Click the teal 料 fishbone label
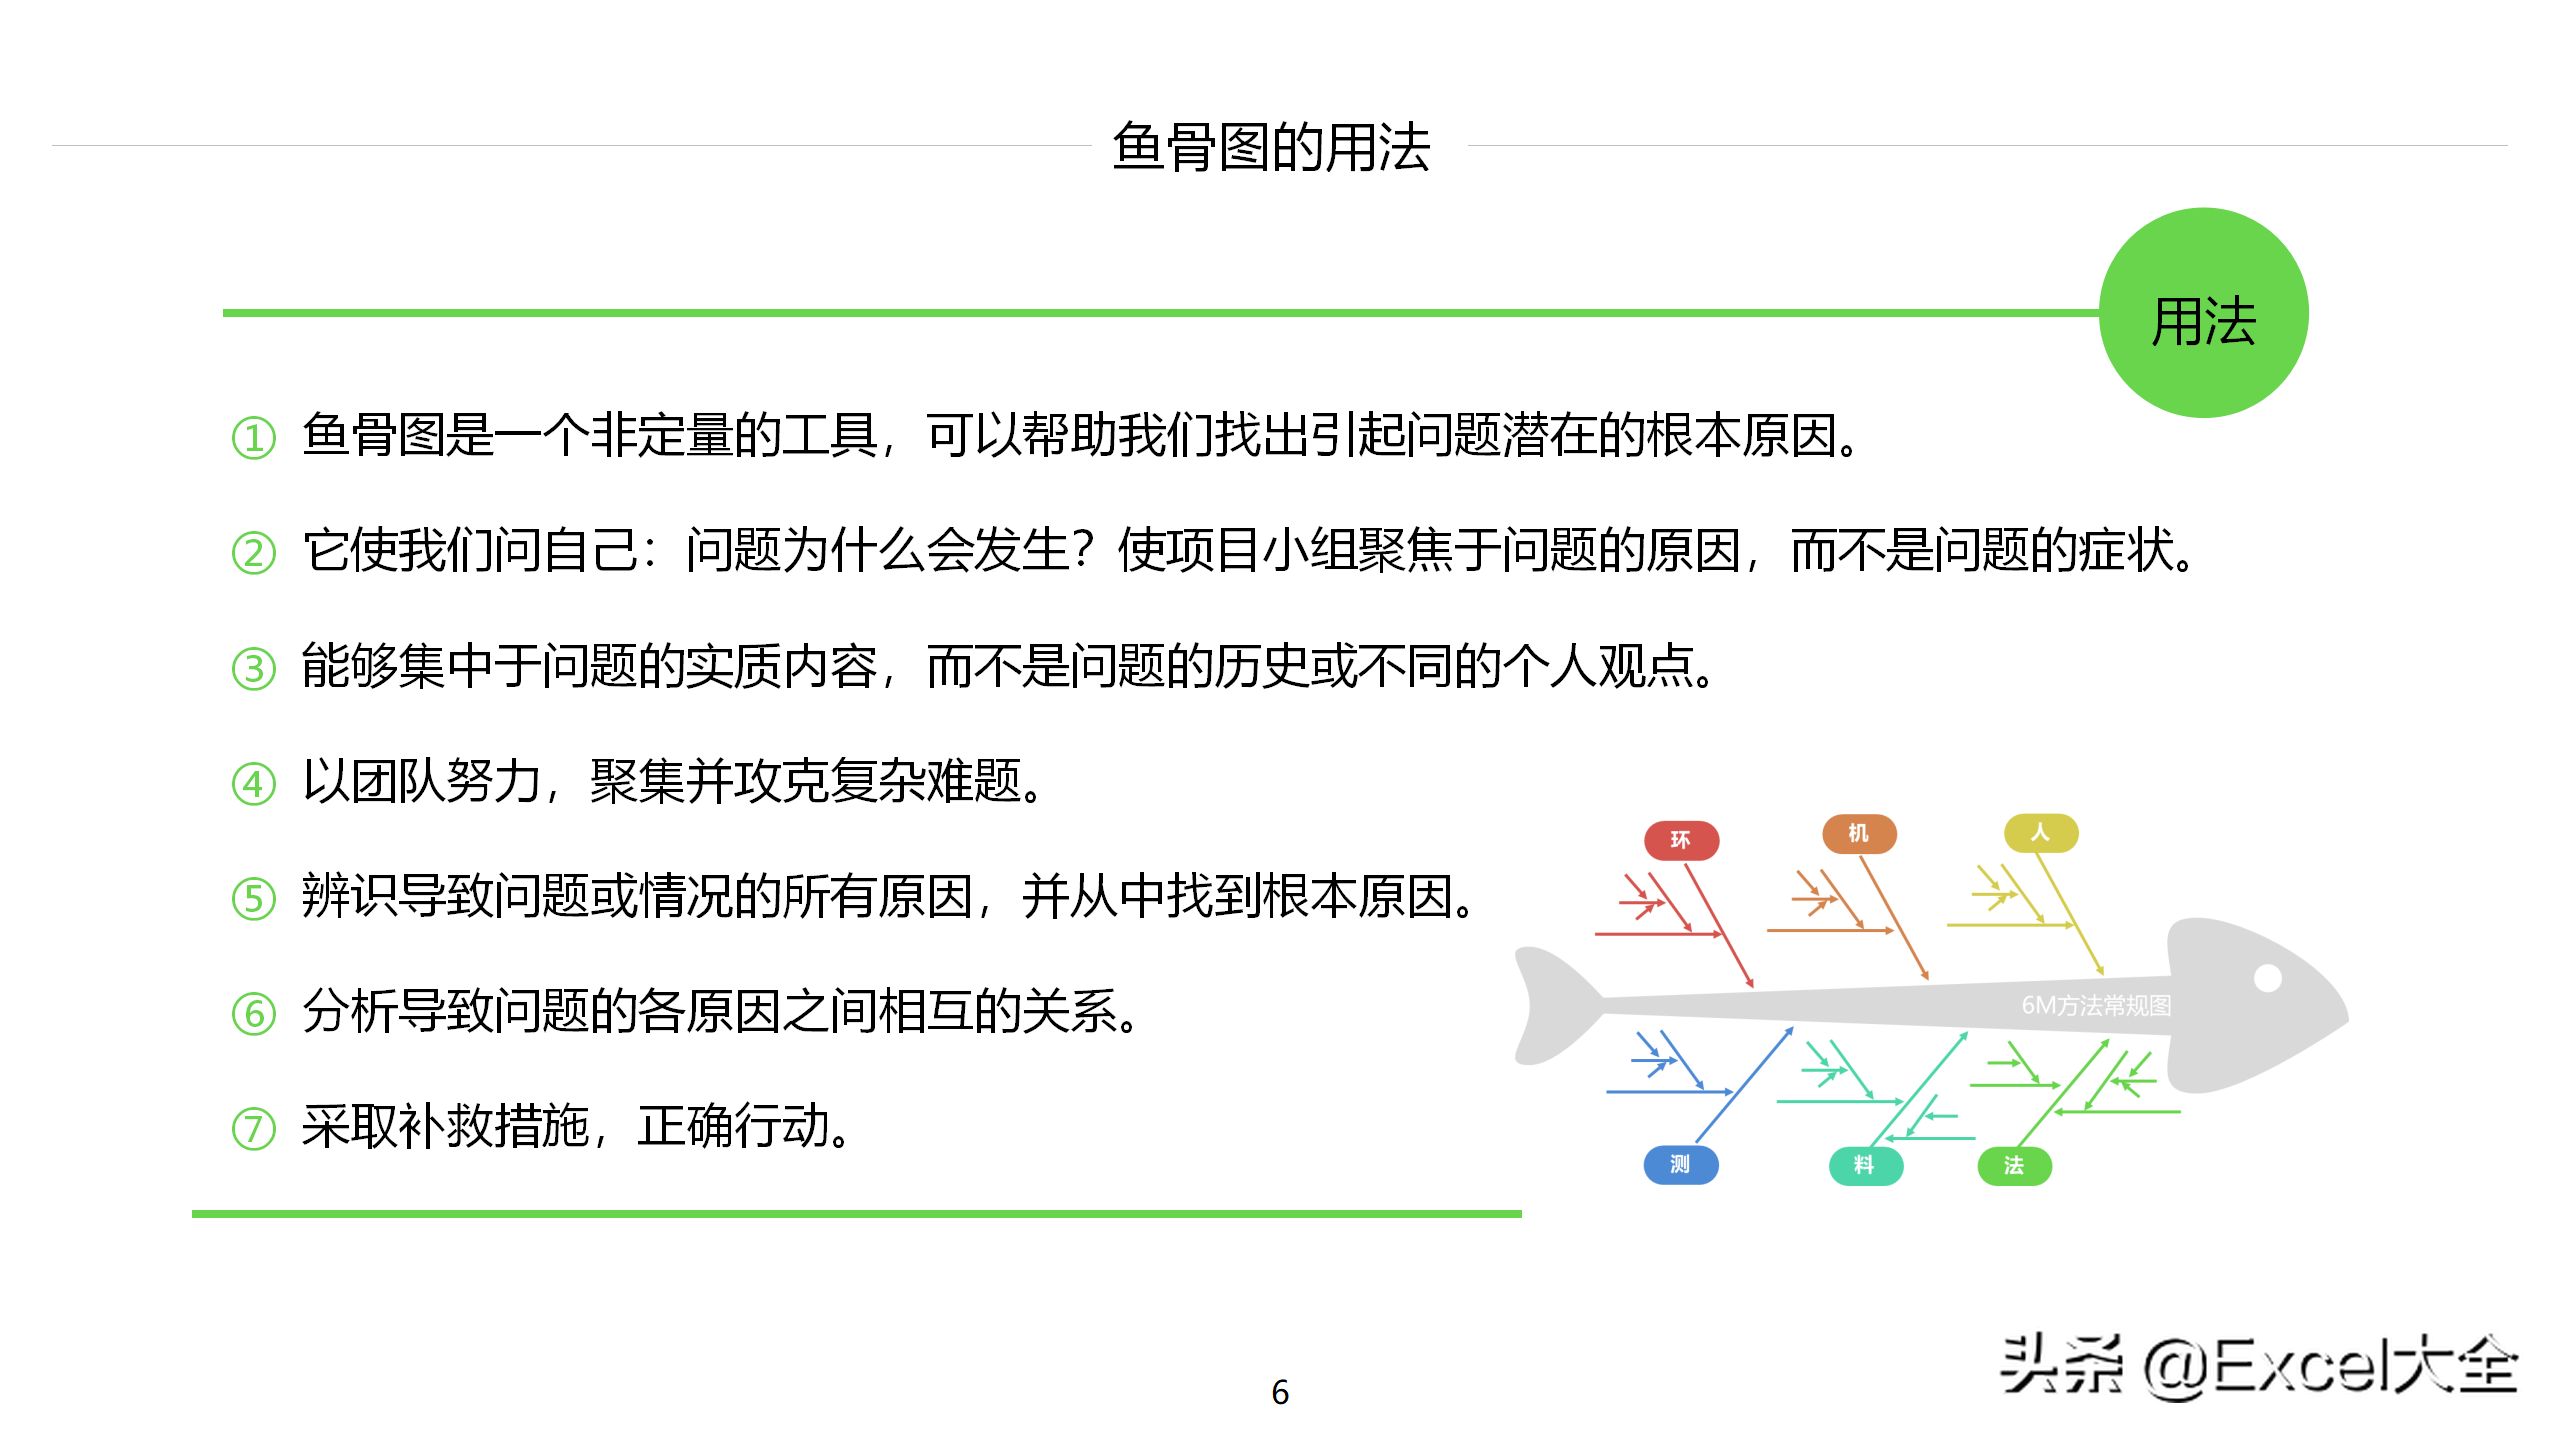The width and height of the screenshot is (2560, 1440). pyautogui.click(x=1865, y=1165)
